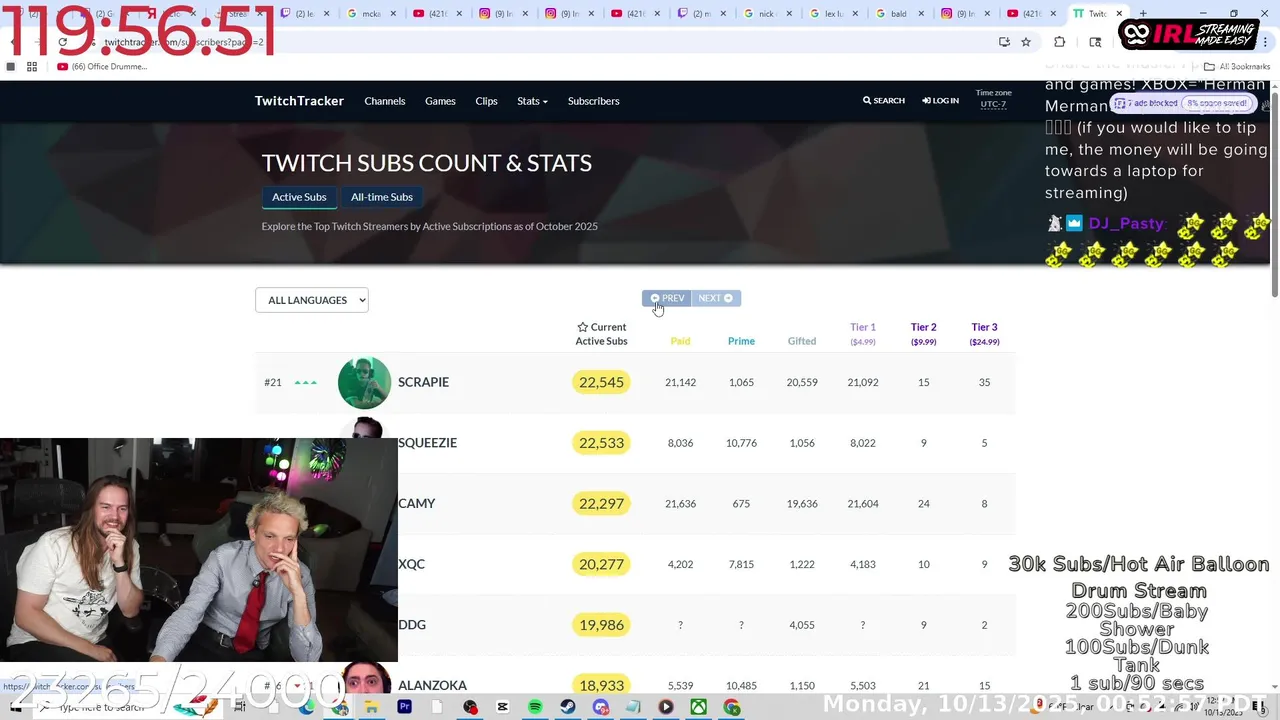This screenshot has height=720, width=1280.
Task: Expand the Stats dropdown menu
Action: pos(532,101)
